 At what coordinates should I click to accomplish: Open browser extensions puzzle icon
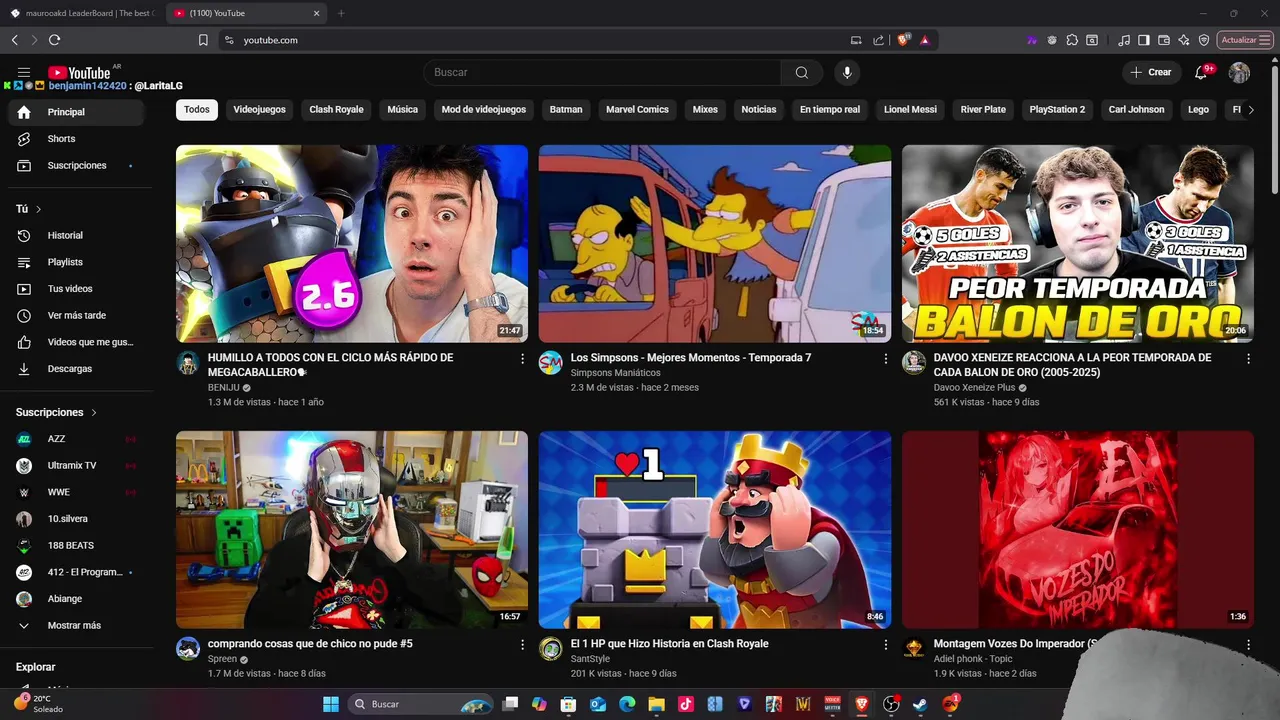[x=1072, y=40]
